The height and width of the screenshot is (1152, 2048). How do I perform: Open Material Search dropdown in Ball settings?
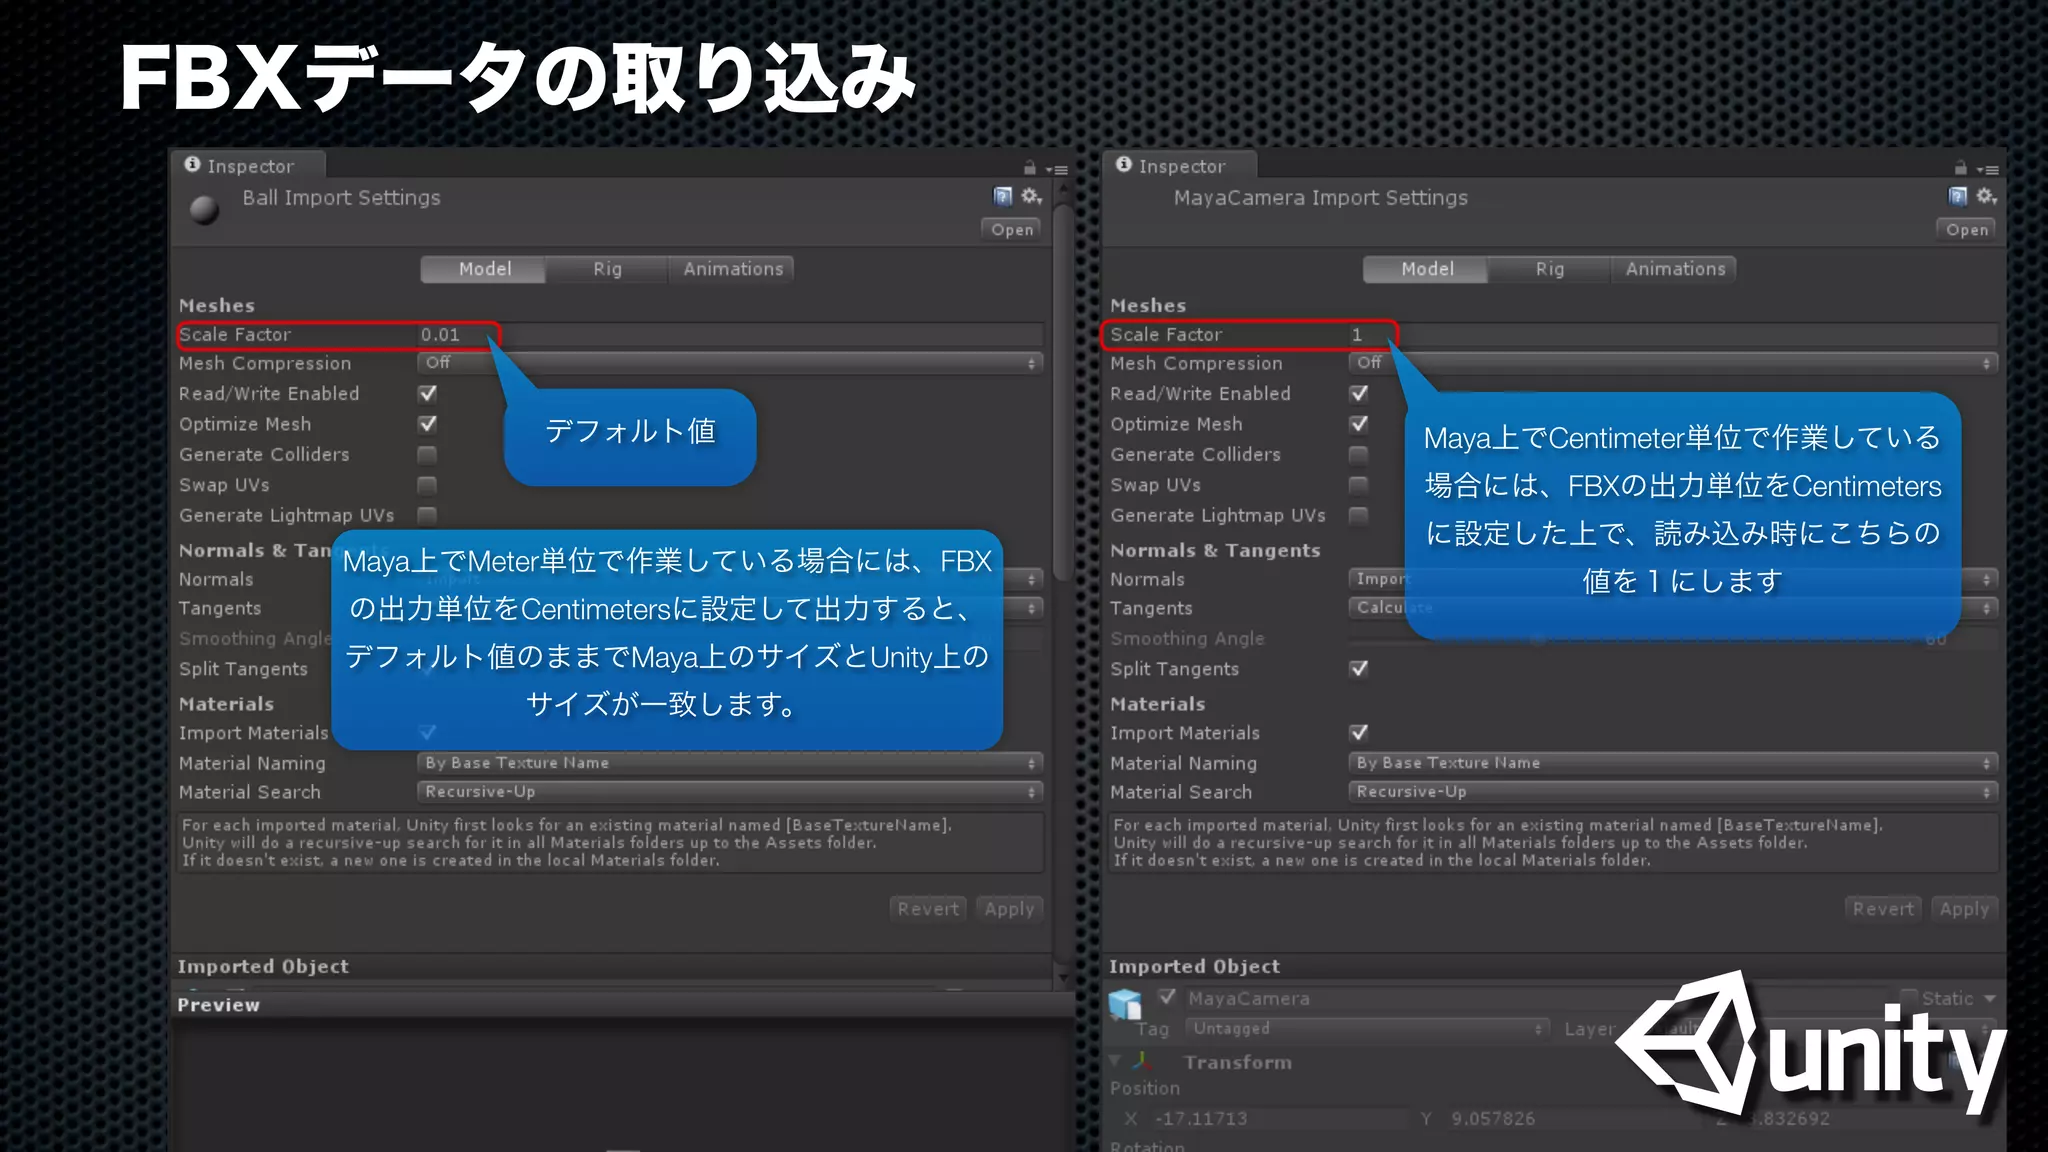click(x=730, y=792)
